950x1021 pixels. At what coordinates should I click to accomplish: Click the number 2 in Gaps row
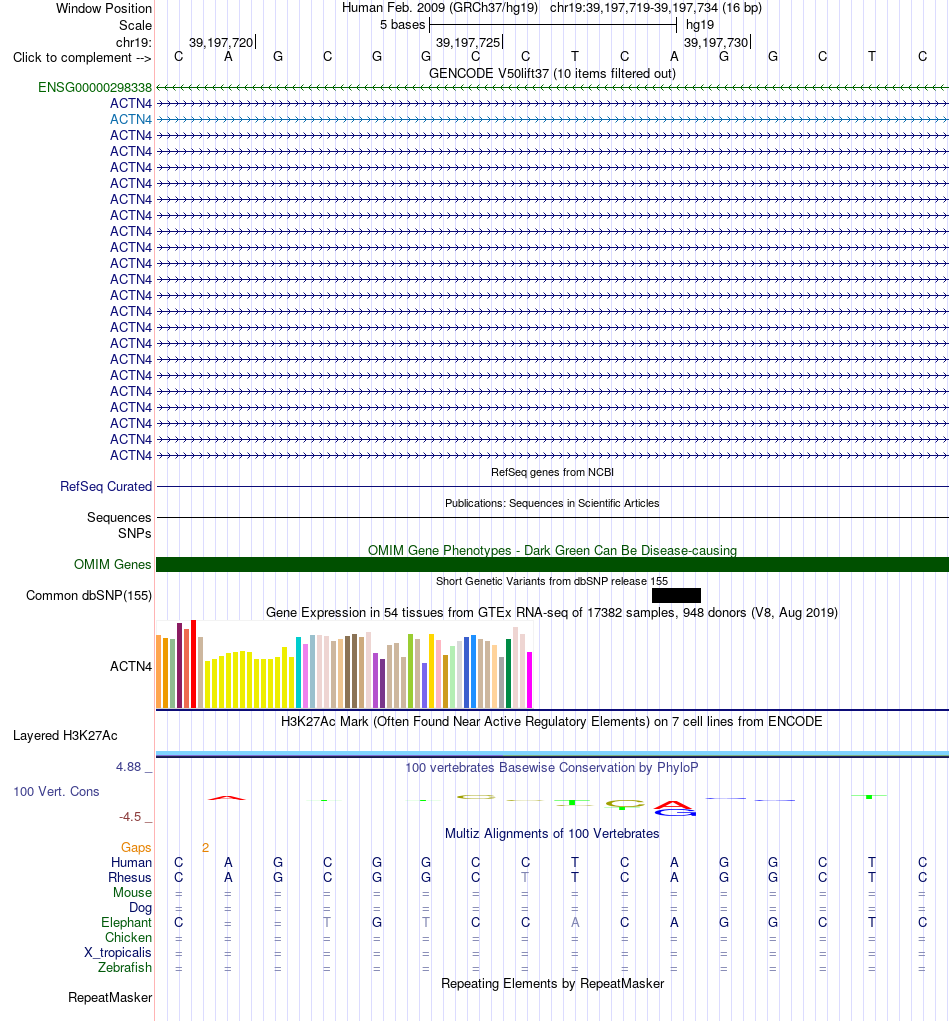tap(205, 847)
